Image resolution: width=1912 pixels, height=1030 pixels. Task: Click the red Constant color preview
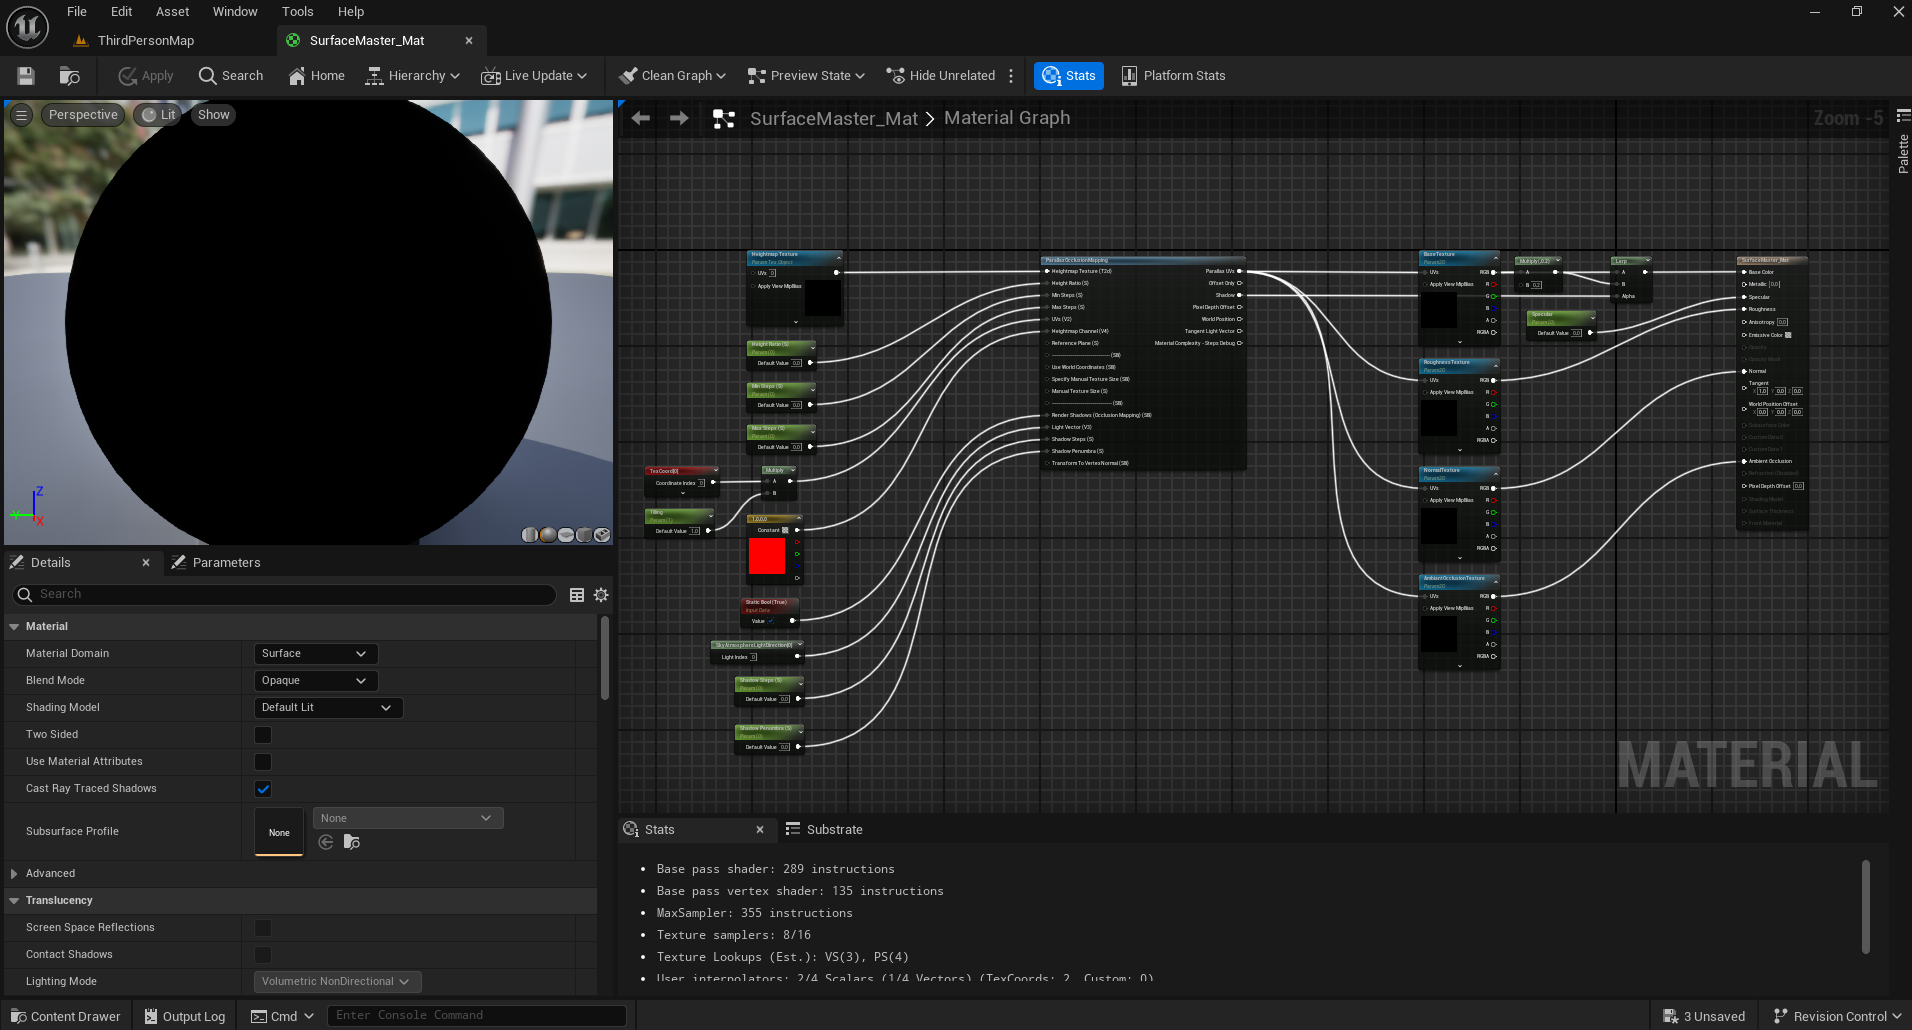point(767,556)
